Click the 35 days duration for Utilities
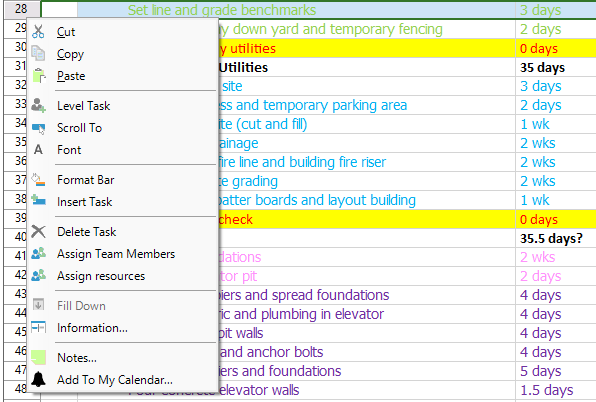Screen dimensions: 596x402 click(x=542, y=68)
